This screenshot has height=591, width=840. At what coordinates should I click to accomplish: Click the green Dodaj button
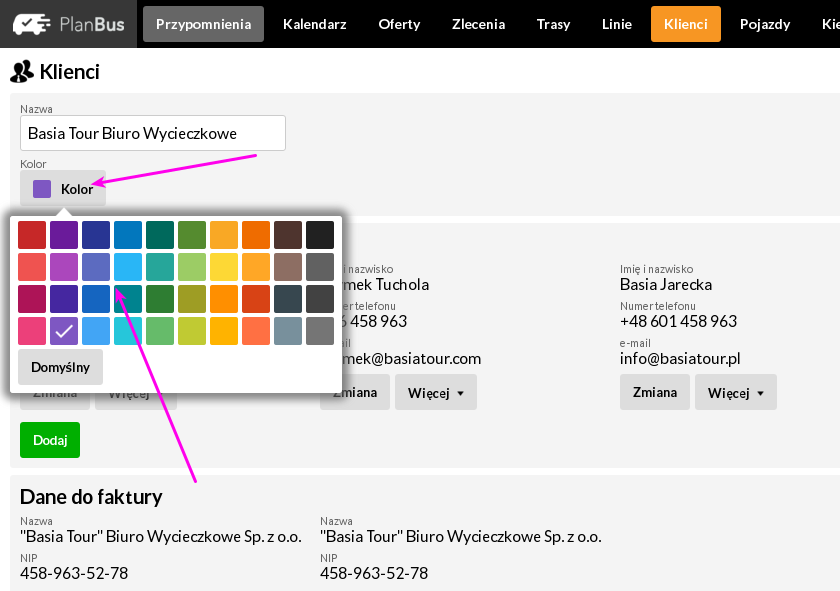[x=50, y=440]
